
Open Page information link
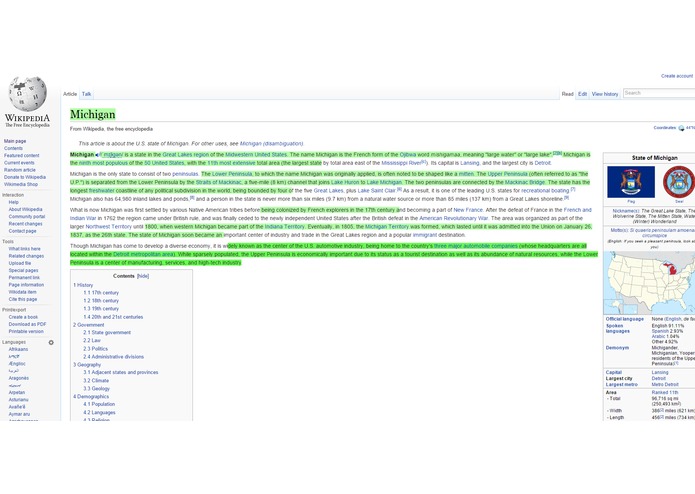[x=26, y=285]
